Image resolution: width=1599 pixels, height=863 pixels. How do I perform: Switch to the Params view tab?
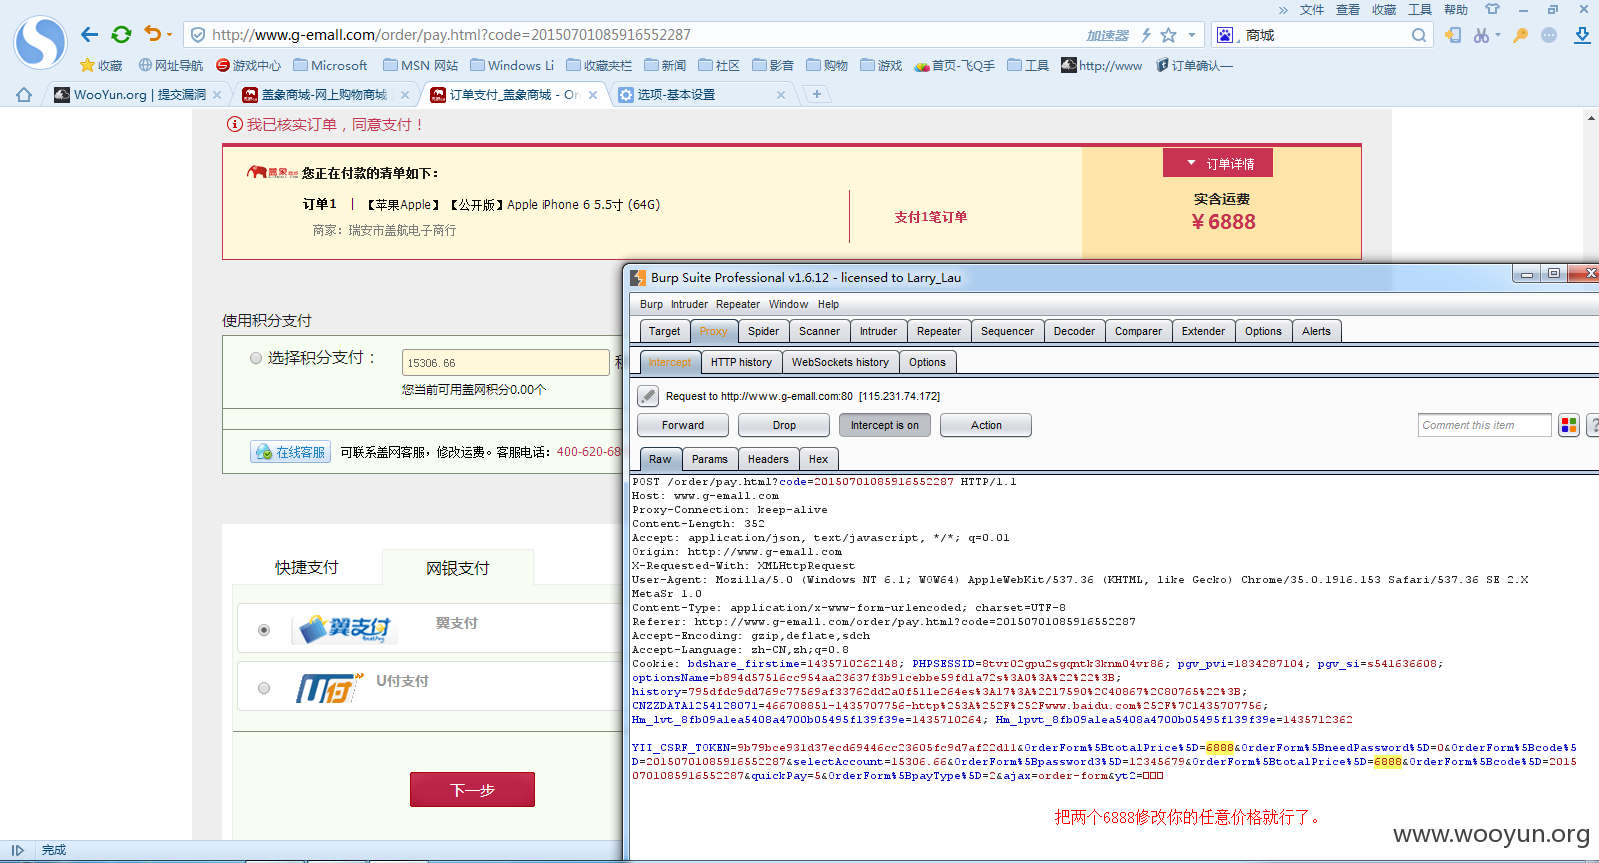pyautogui.click(x=710, y=459)
